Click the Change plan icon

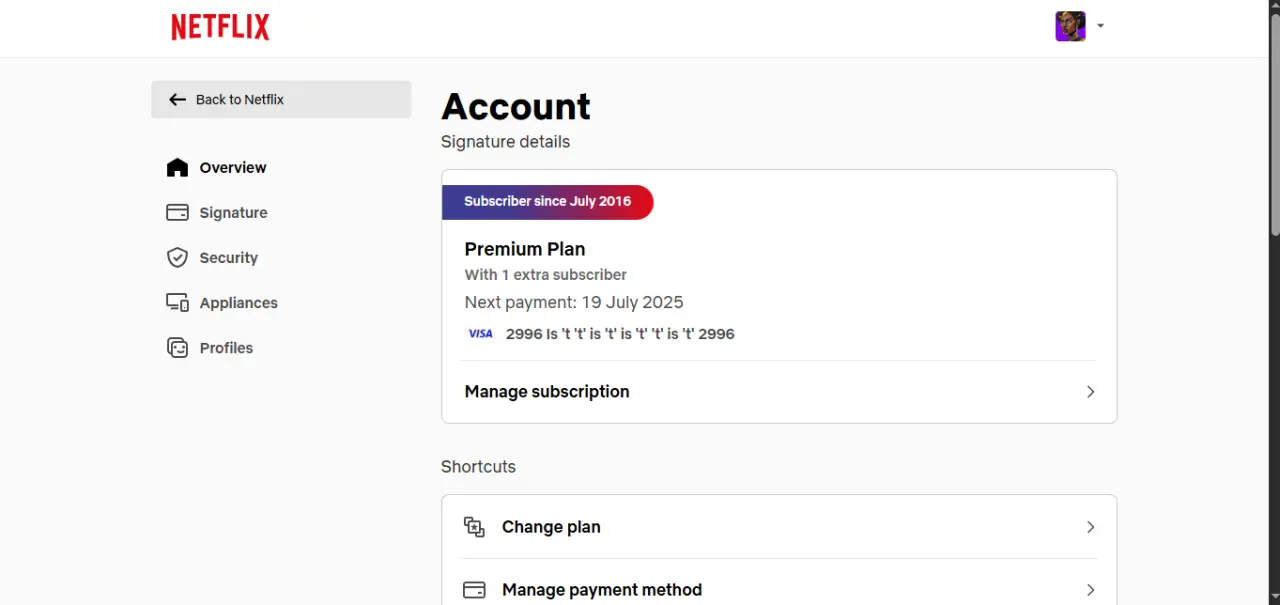point(474,527)
